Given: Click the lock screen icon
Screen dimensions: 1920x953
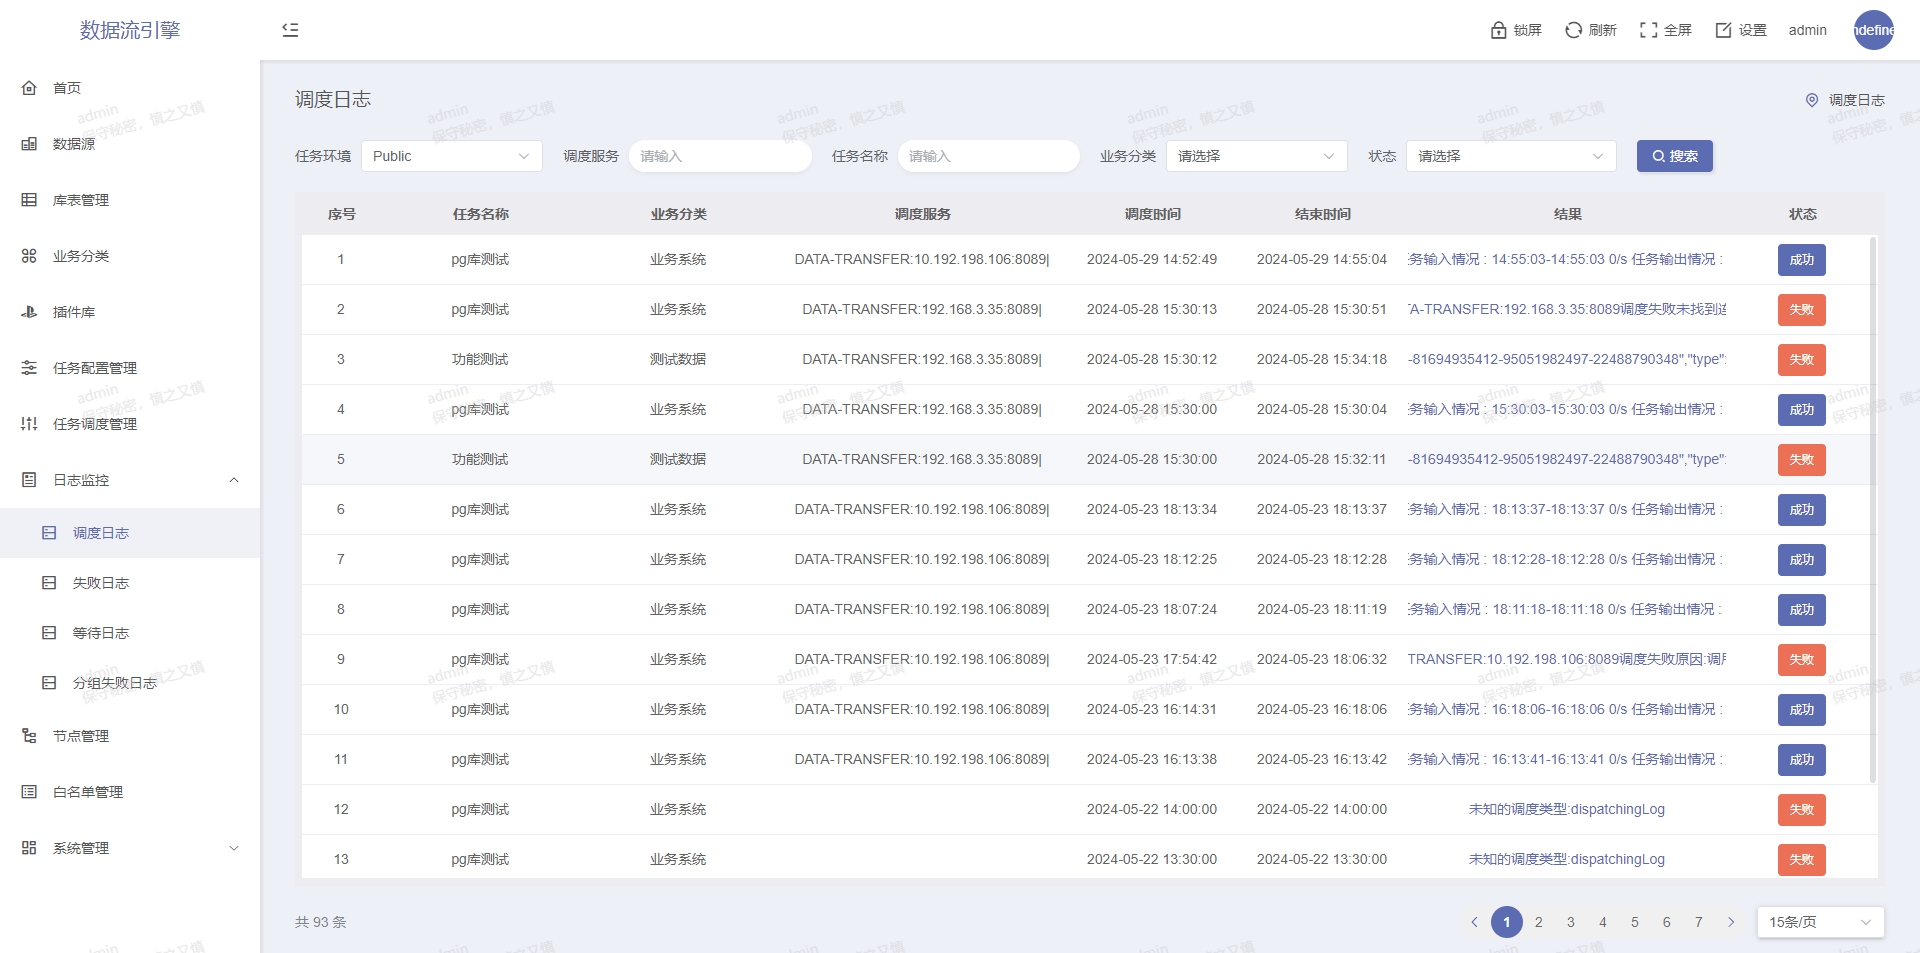Looking at the screenshot, I should tap(1498, 30).
